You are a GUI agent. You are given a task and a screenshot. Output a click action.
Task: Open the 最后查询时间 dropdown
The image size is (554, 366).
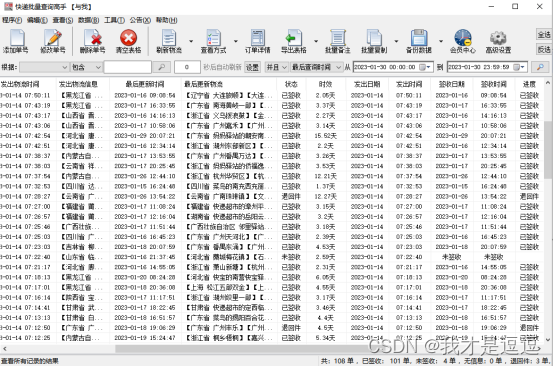tap(316, 67)
